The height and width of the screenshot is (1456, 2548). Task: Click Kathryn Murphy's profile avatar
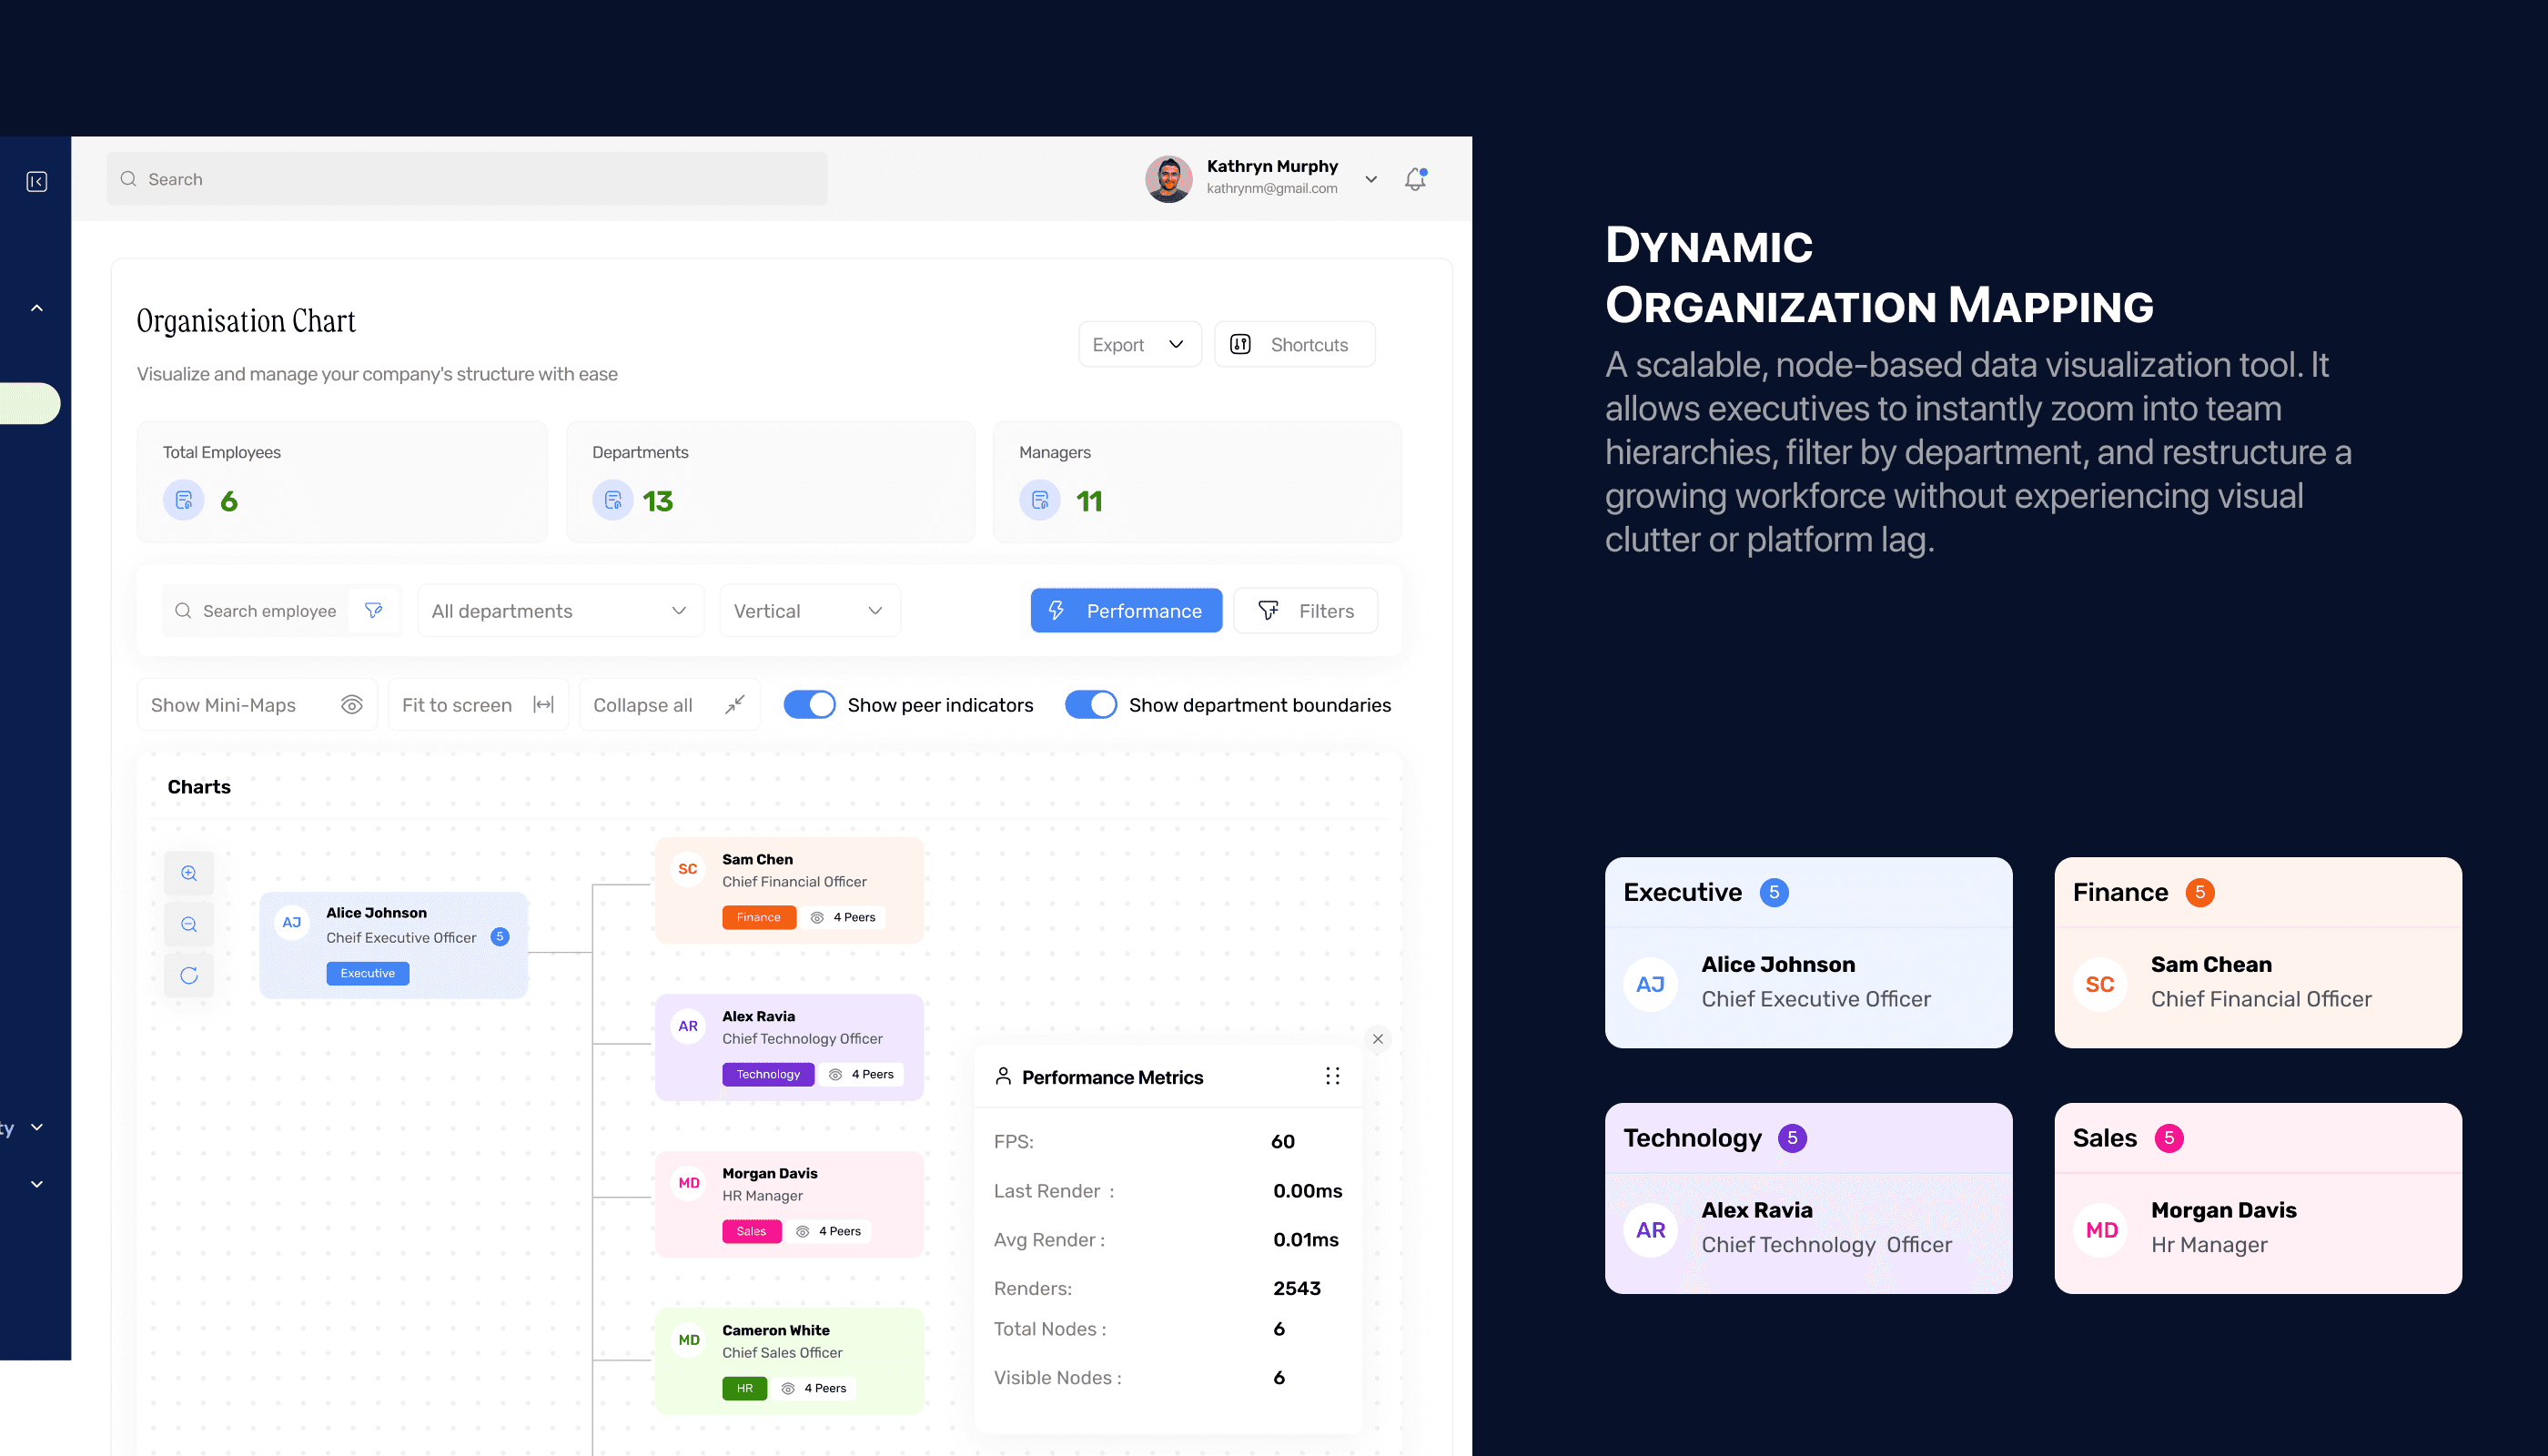pyautogui.click(x=1168, y=179)
